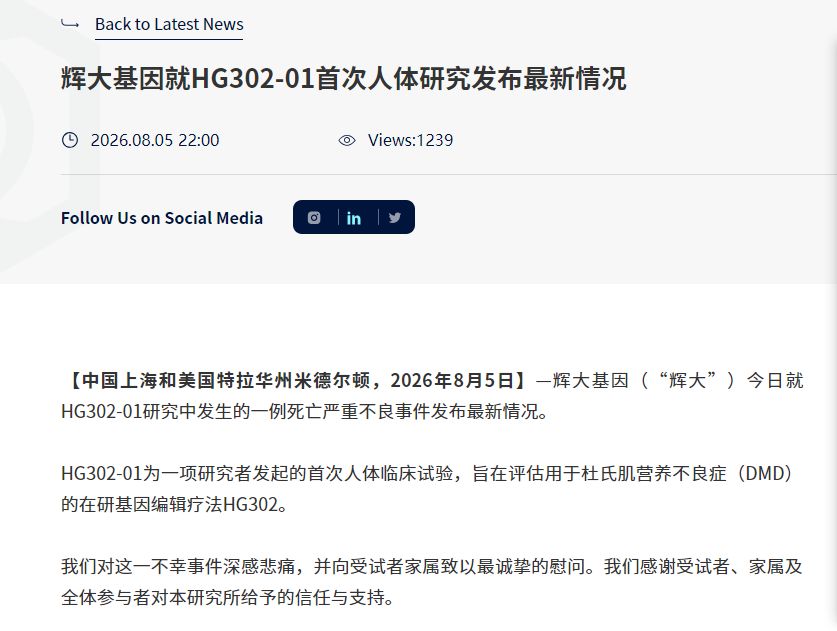
Task: Click the return arrow icon beside Back link
Action: (x=70, y=23)
